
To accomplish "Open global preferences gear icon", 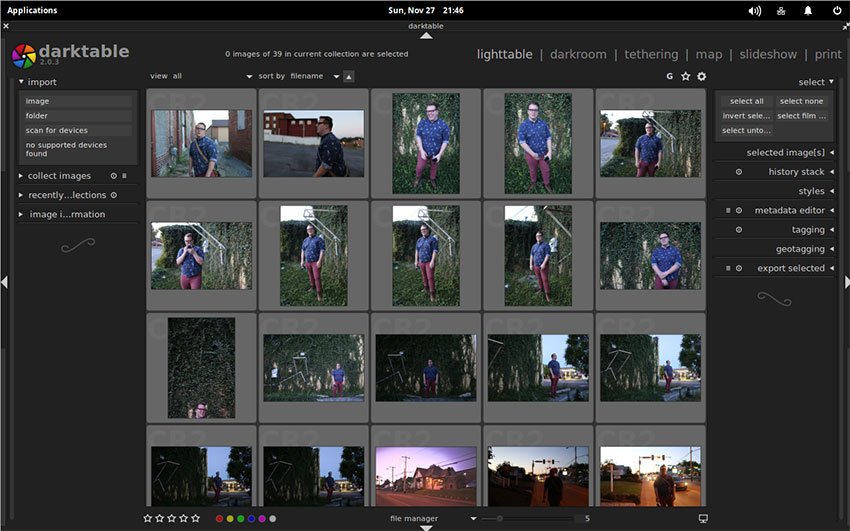I will [701, 76].
